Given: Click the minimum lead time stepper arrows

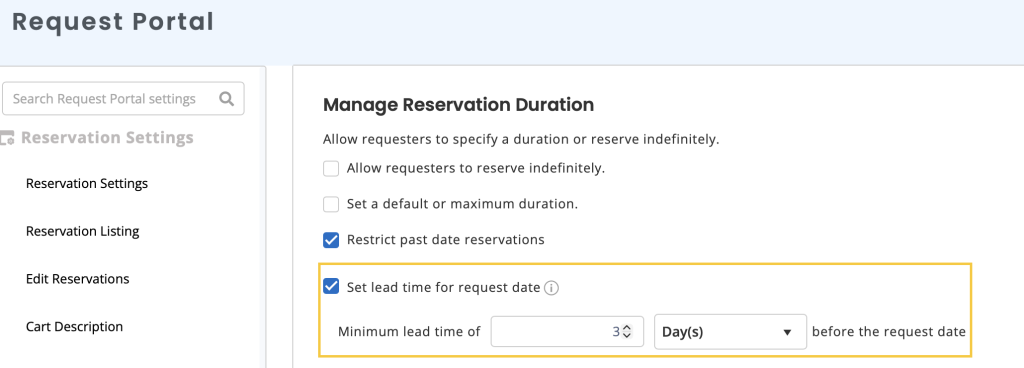Looking at the screenshot, I should coord(627,332).
